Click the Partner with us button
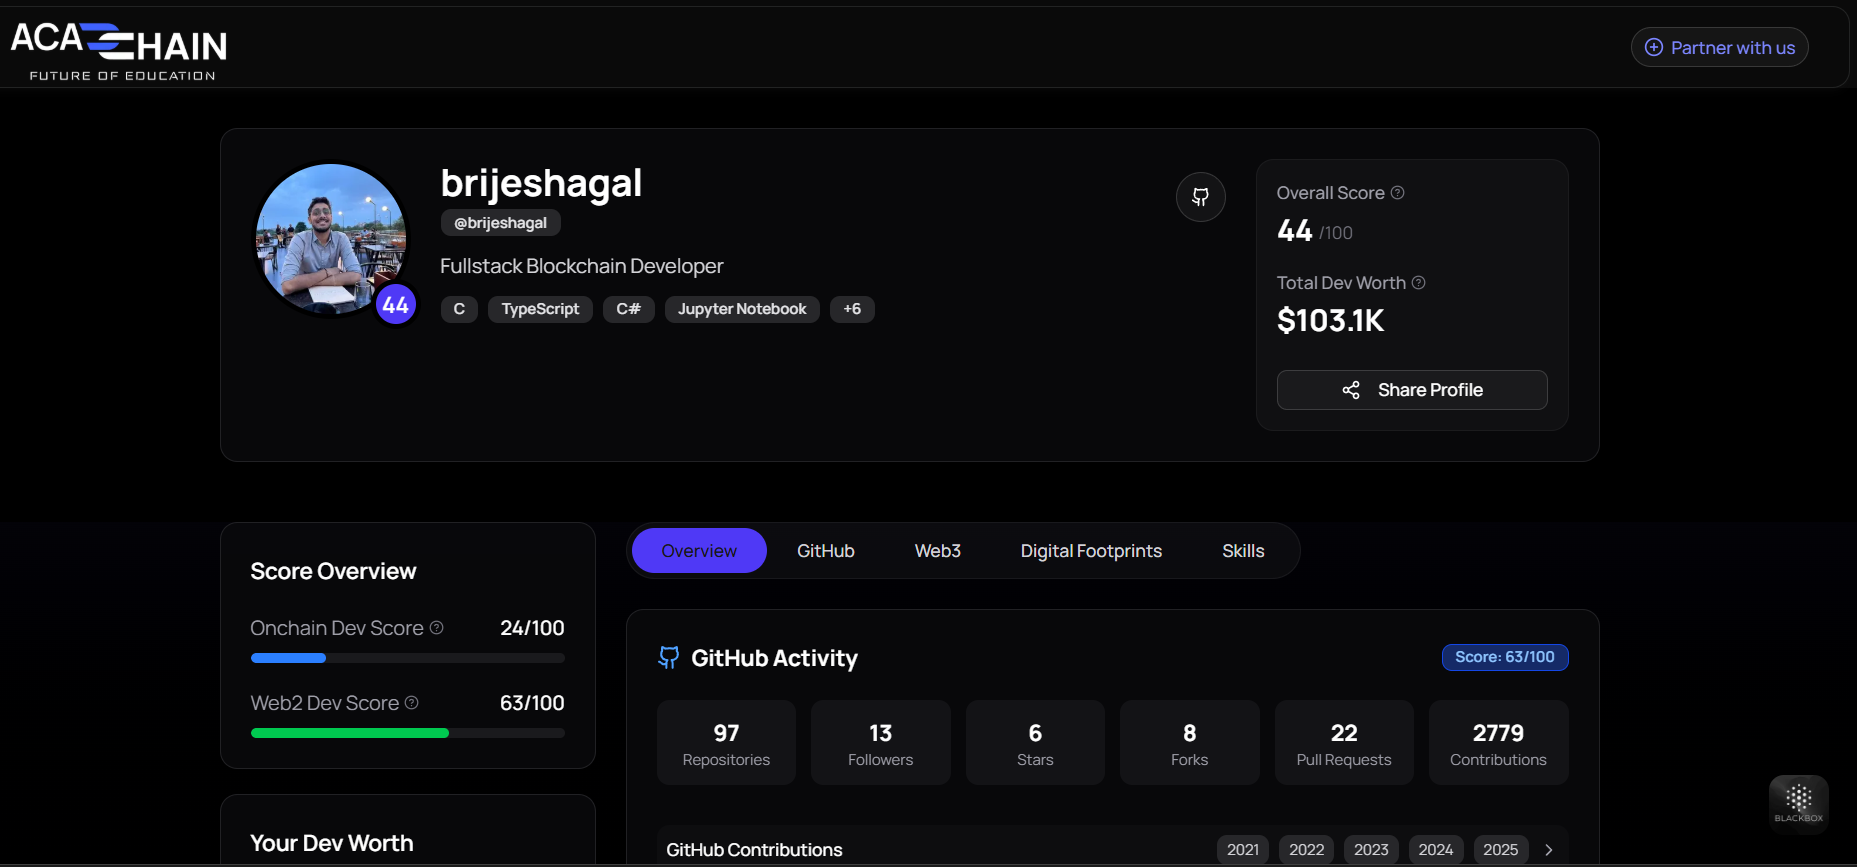 click(x=1719, y=48)
